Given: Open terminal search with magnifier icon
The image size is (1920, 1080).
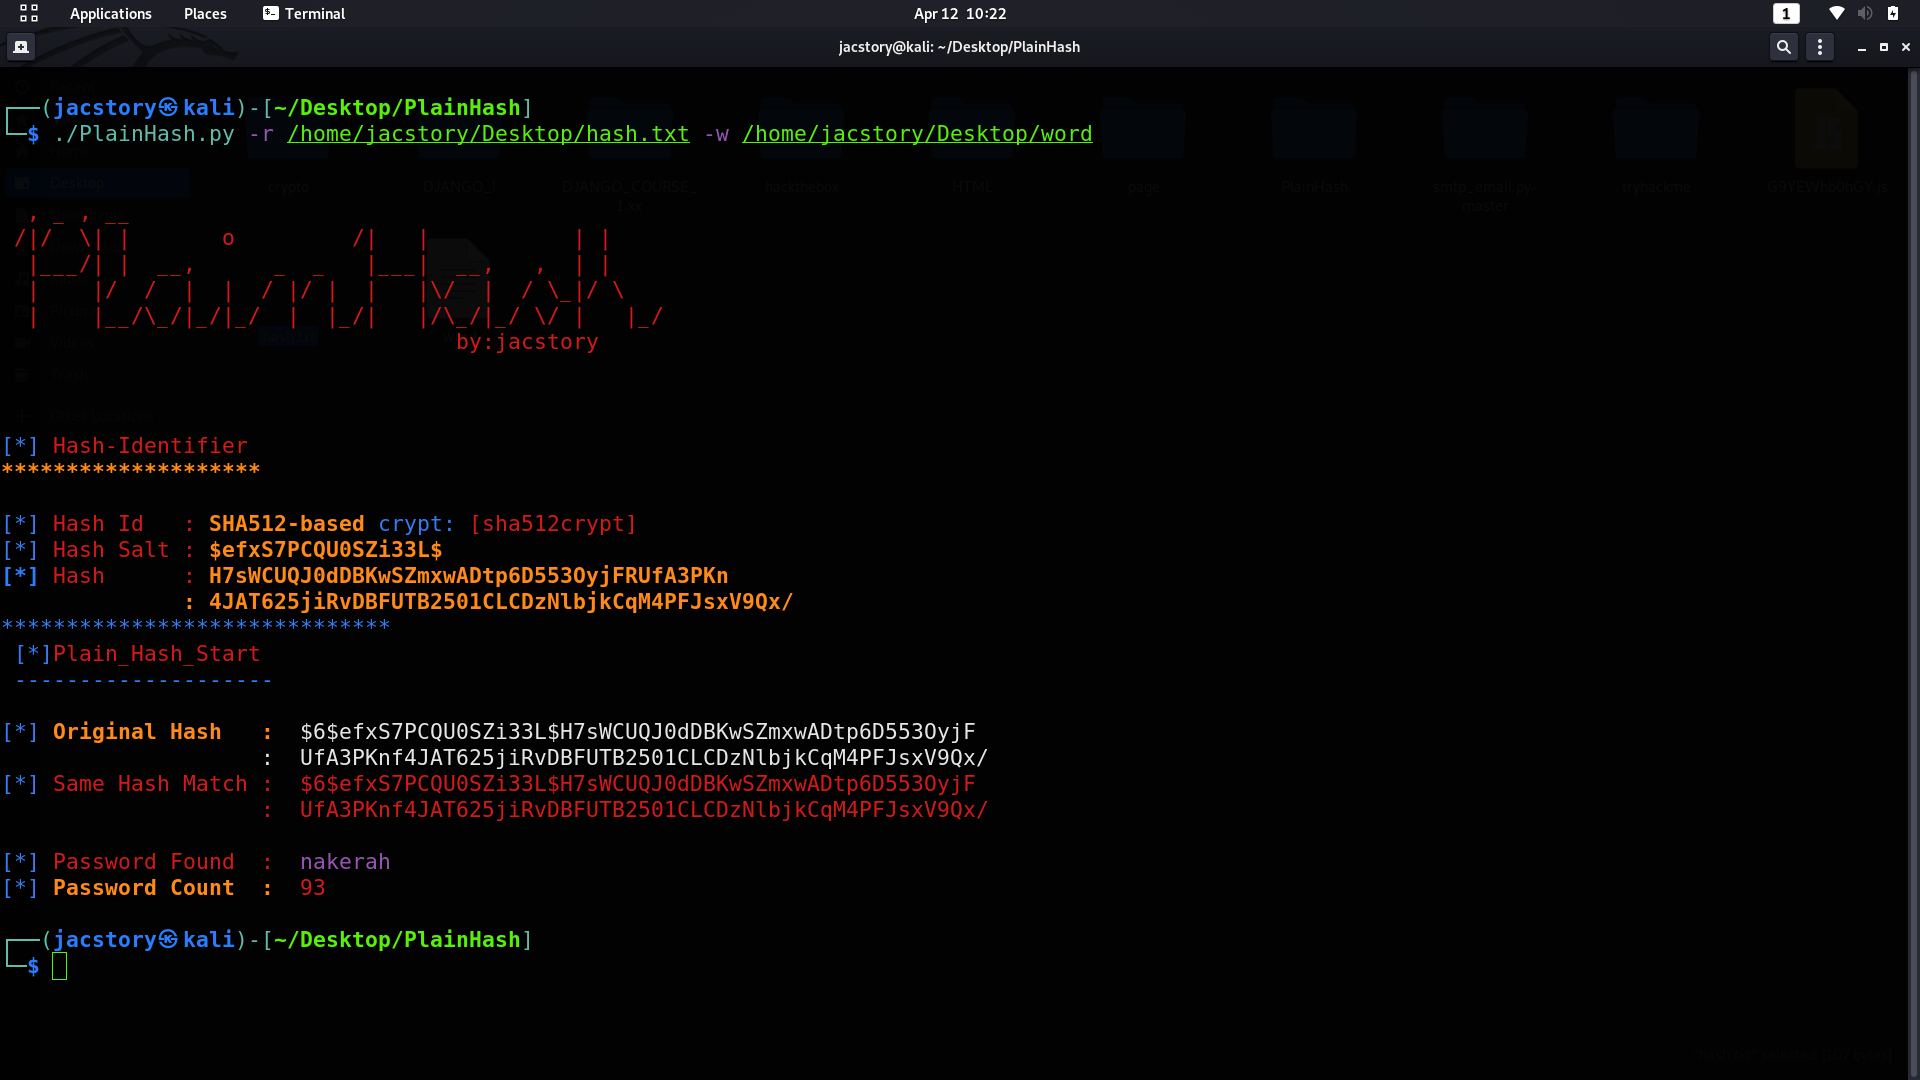Looking at the screenshot, I should click(x=1783, y=47).
